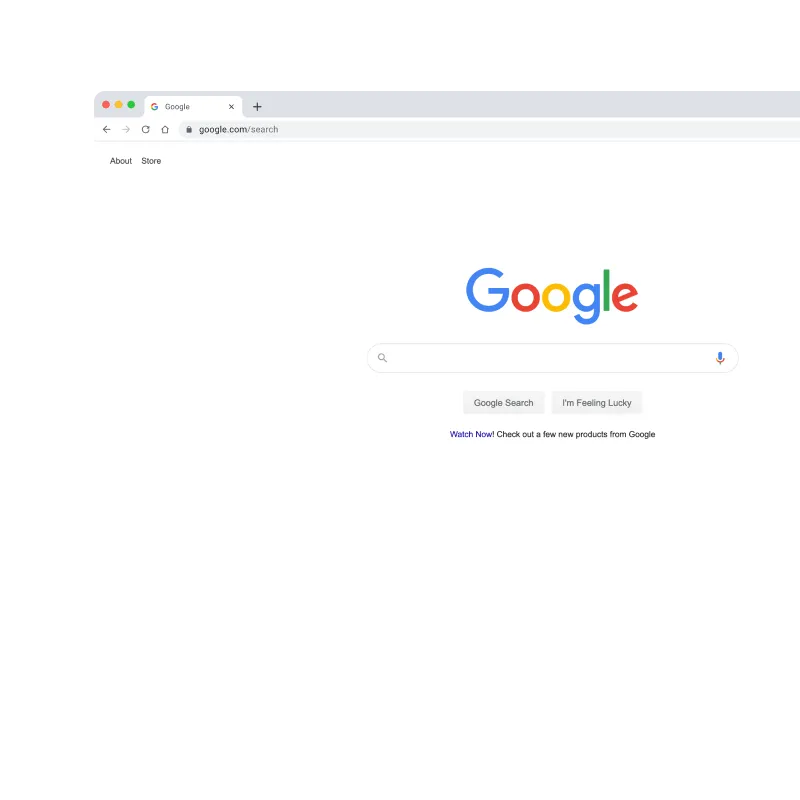Click the padlock icon in address bar
This screenshot has width=800, height=800.
pos(189,130)
